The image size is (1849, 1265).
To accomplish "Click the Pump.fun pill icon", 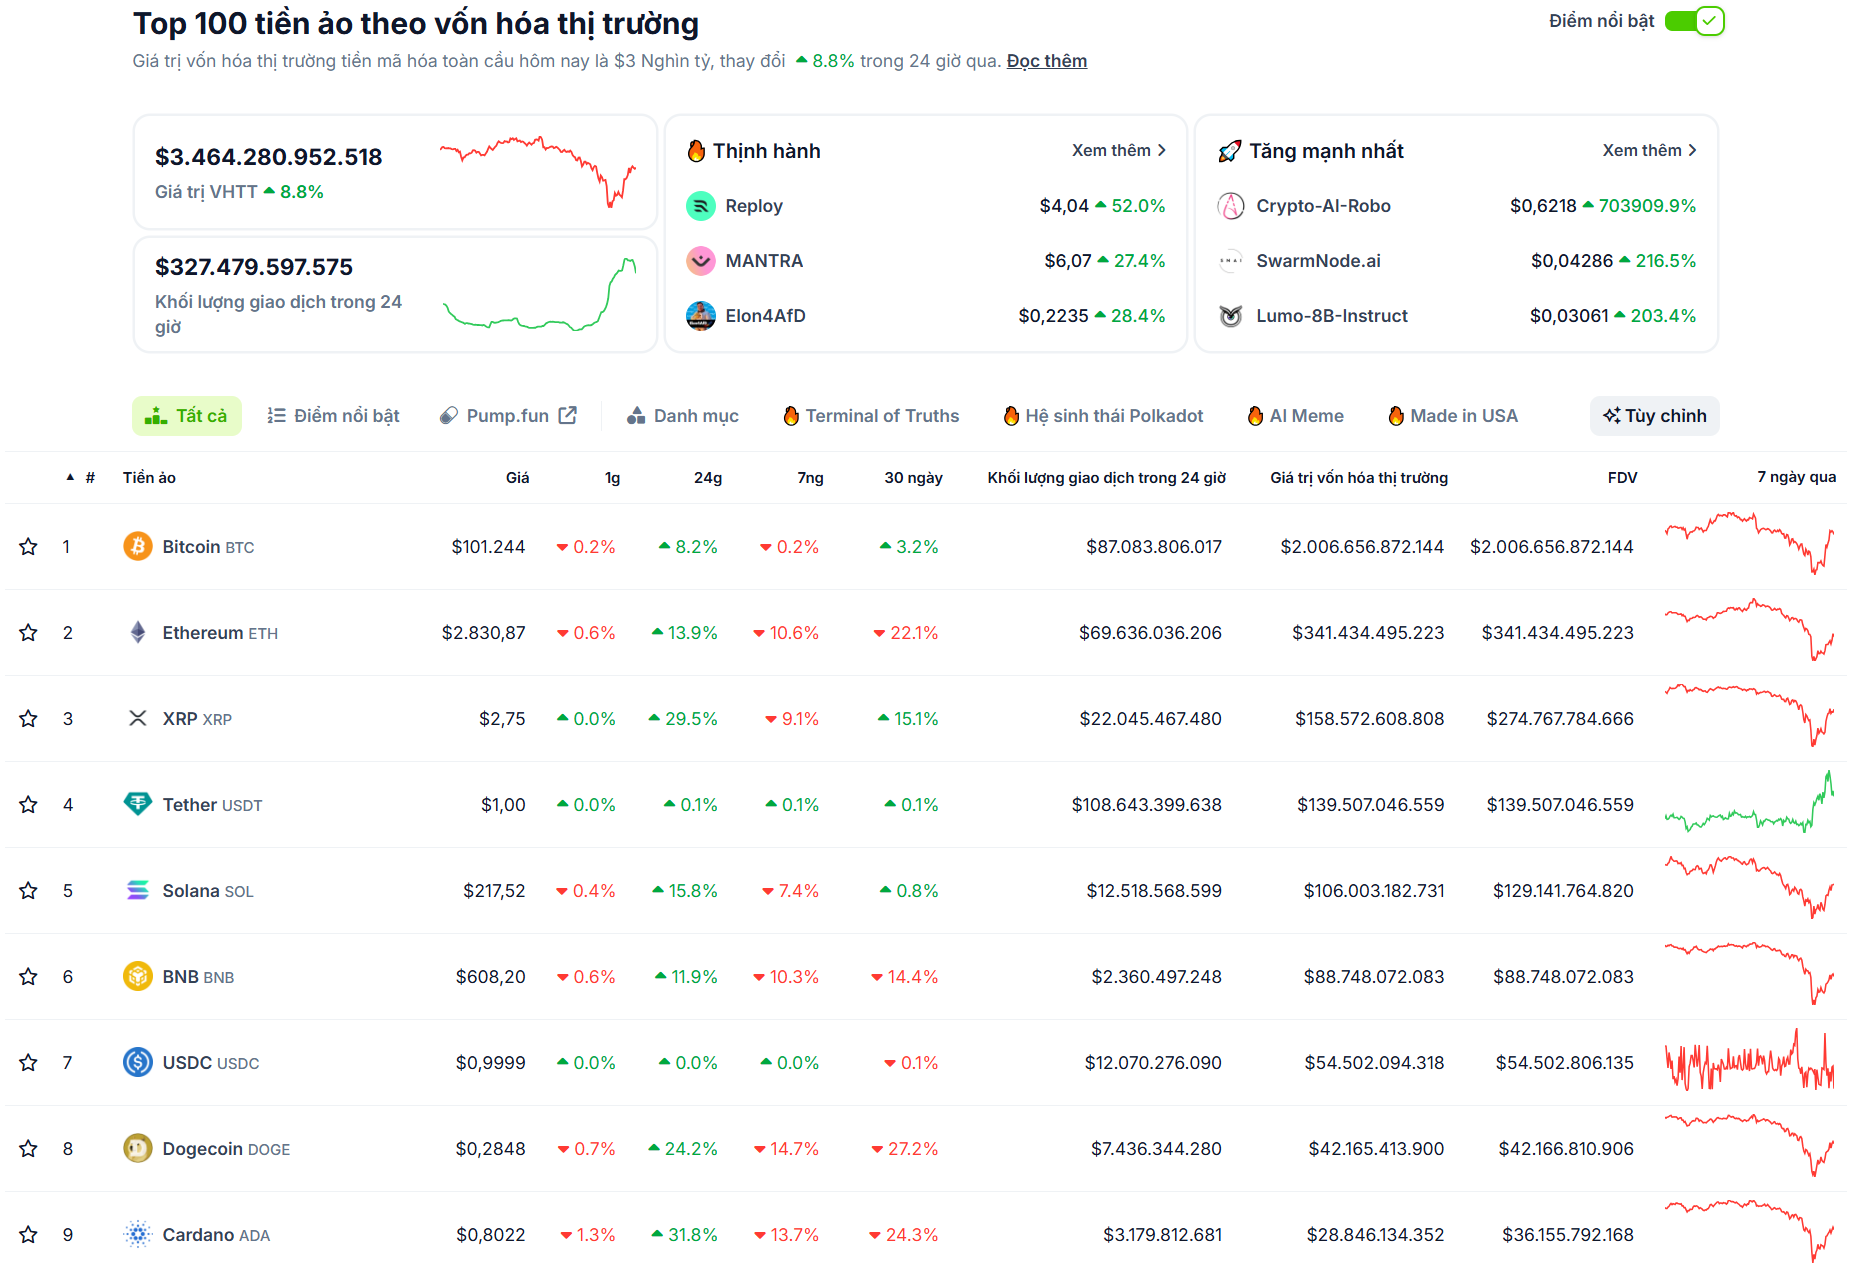I will tap(450, 416).
